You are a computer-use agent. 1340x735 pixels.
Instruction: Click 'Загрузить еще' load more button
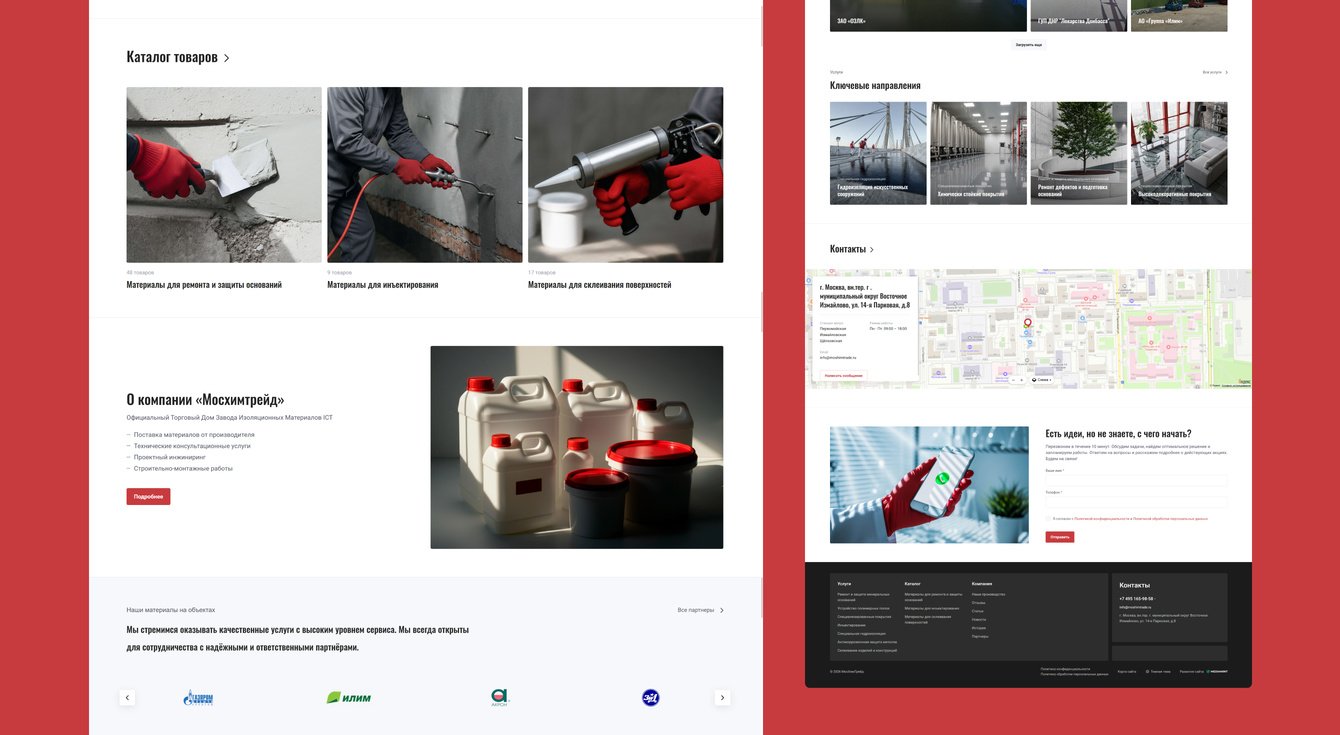(x=1029, y=45)
